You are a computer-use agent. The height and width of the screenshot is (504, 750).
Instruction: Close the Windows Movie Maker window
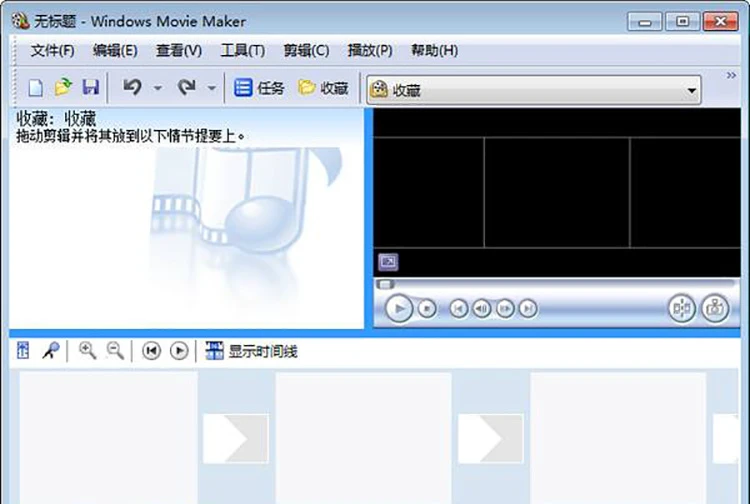[x=721, y=22]
